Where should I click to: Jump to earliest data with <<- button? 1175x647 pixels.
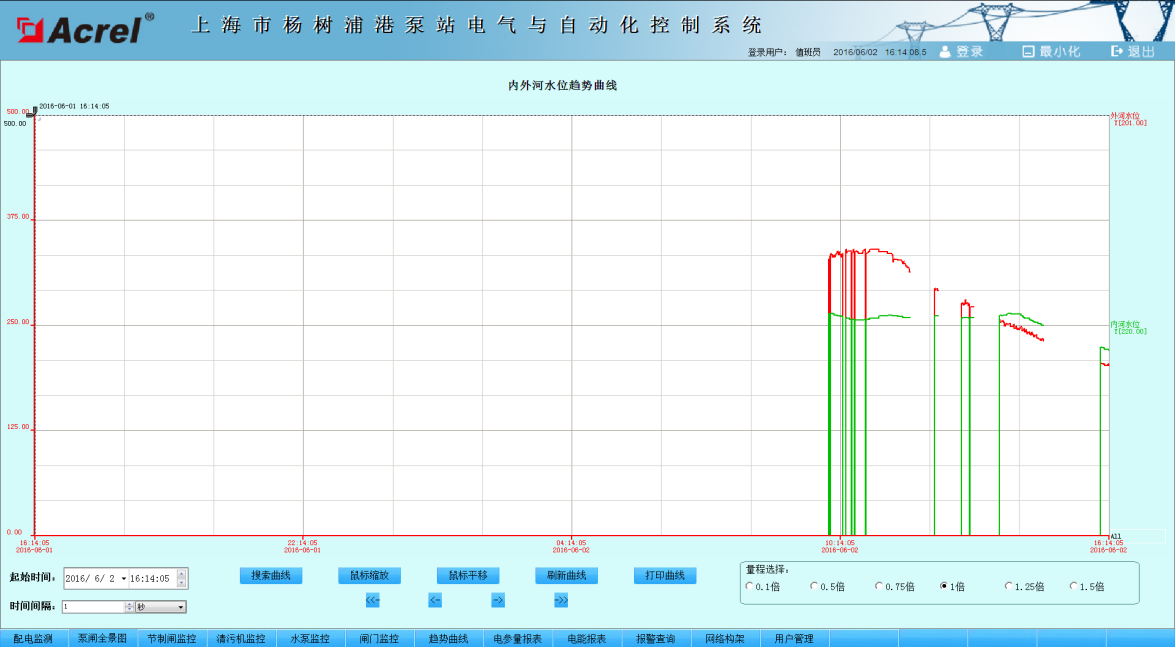click(372, 600)
